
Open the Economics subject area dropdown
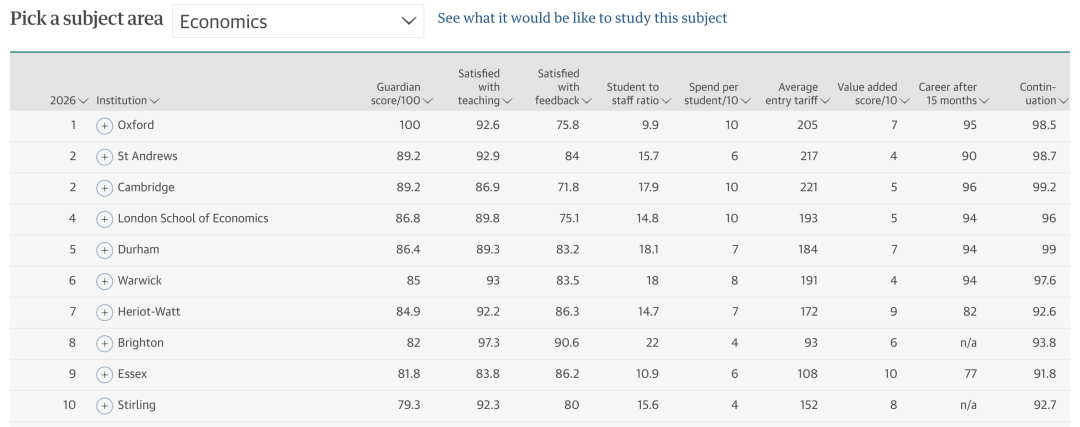298,21
